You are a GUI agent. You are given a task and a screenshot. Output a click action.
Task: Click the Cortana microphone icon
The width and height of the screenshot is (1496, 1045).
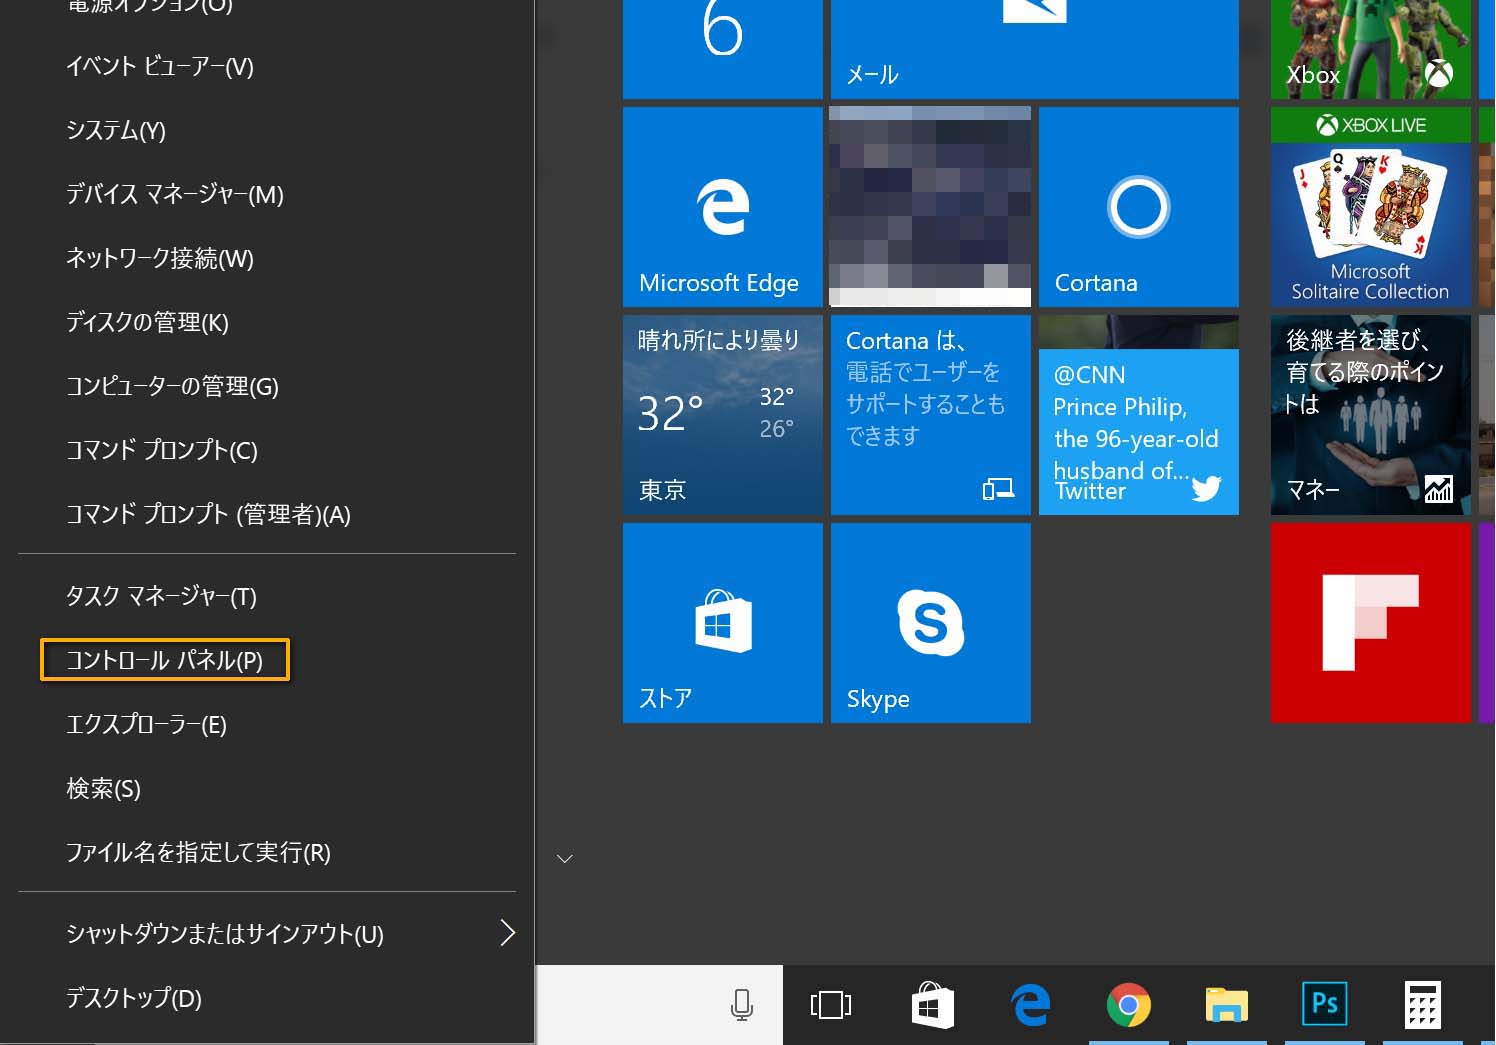(x=742, y=1005)
